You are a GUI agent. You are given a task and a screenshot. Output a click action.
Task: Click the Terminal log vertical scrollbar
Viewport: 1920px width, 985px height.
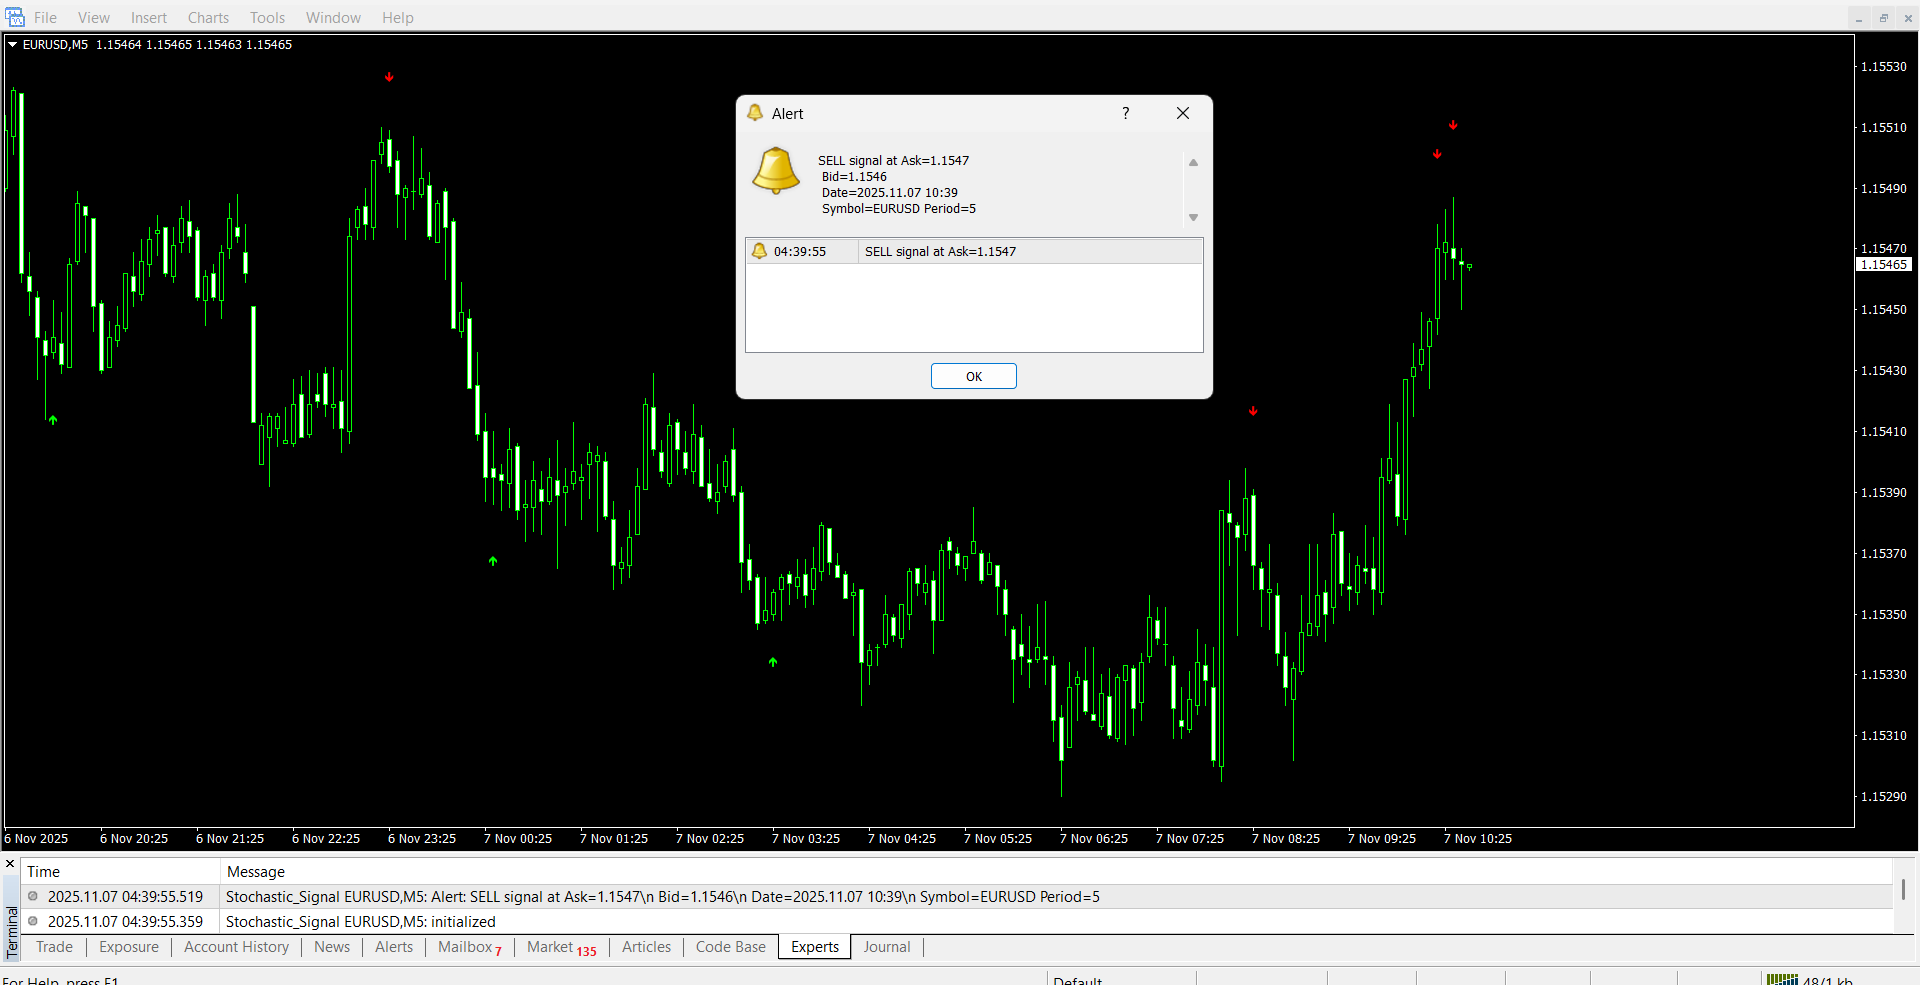[1902, 889]
